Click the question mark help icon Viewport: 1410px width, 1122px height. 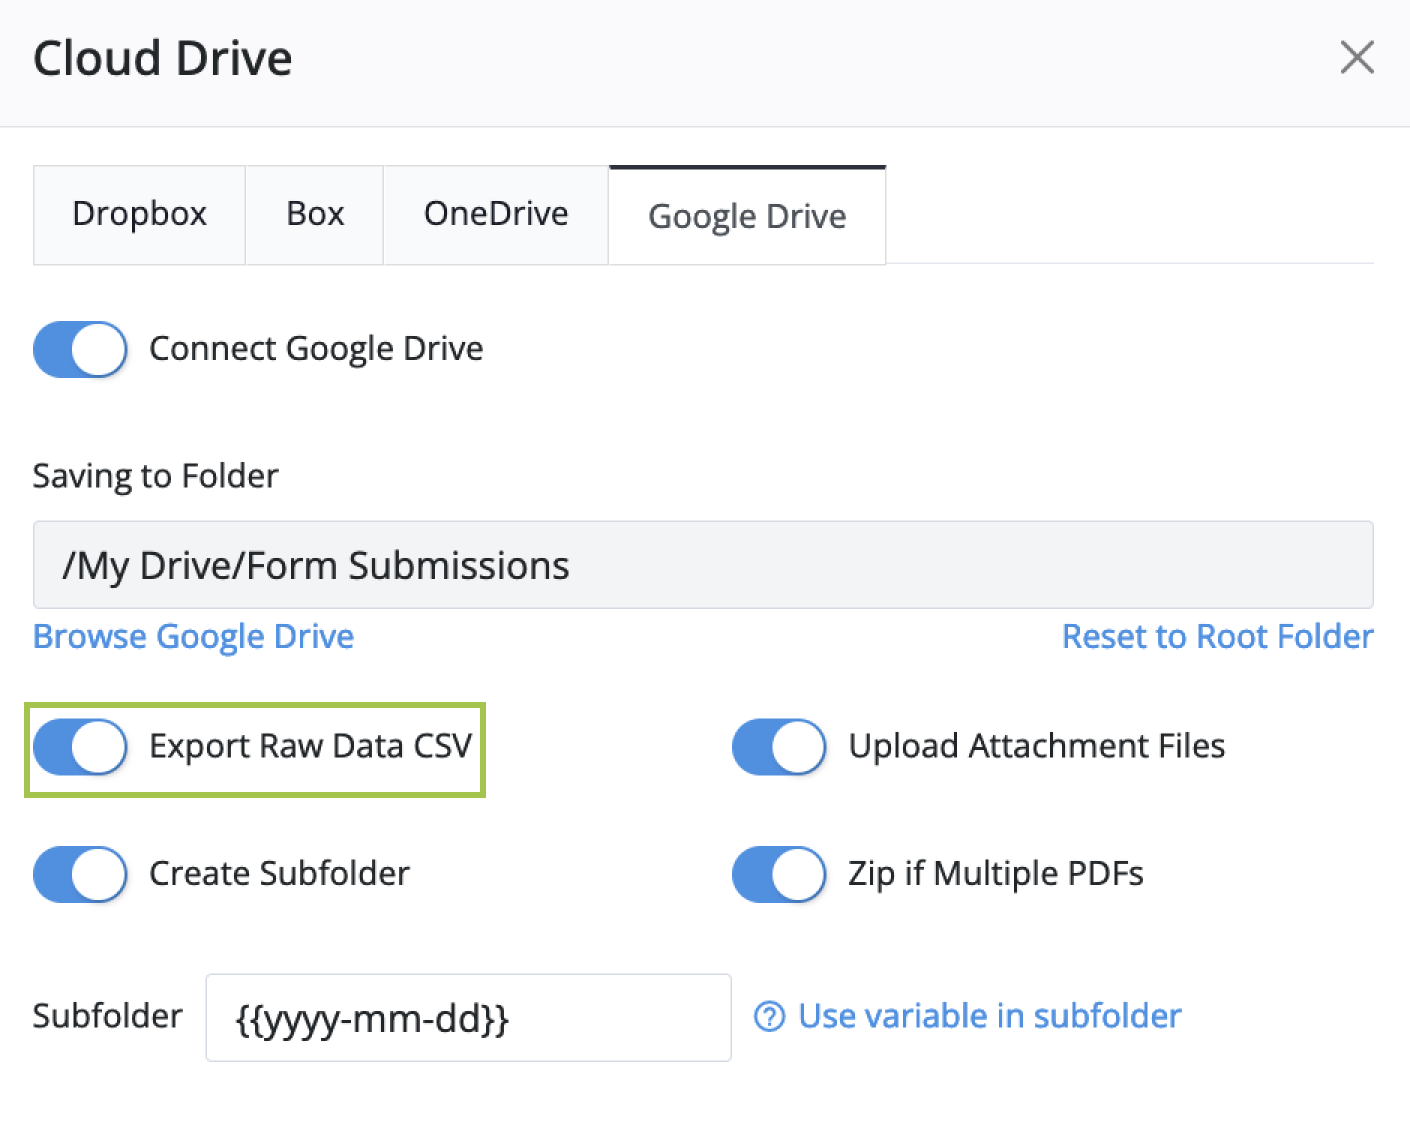pos(769,1017)
